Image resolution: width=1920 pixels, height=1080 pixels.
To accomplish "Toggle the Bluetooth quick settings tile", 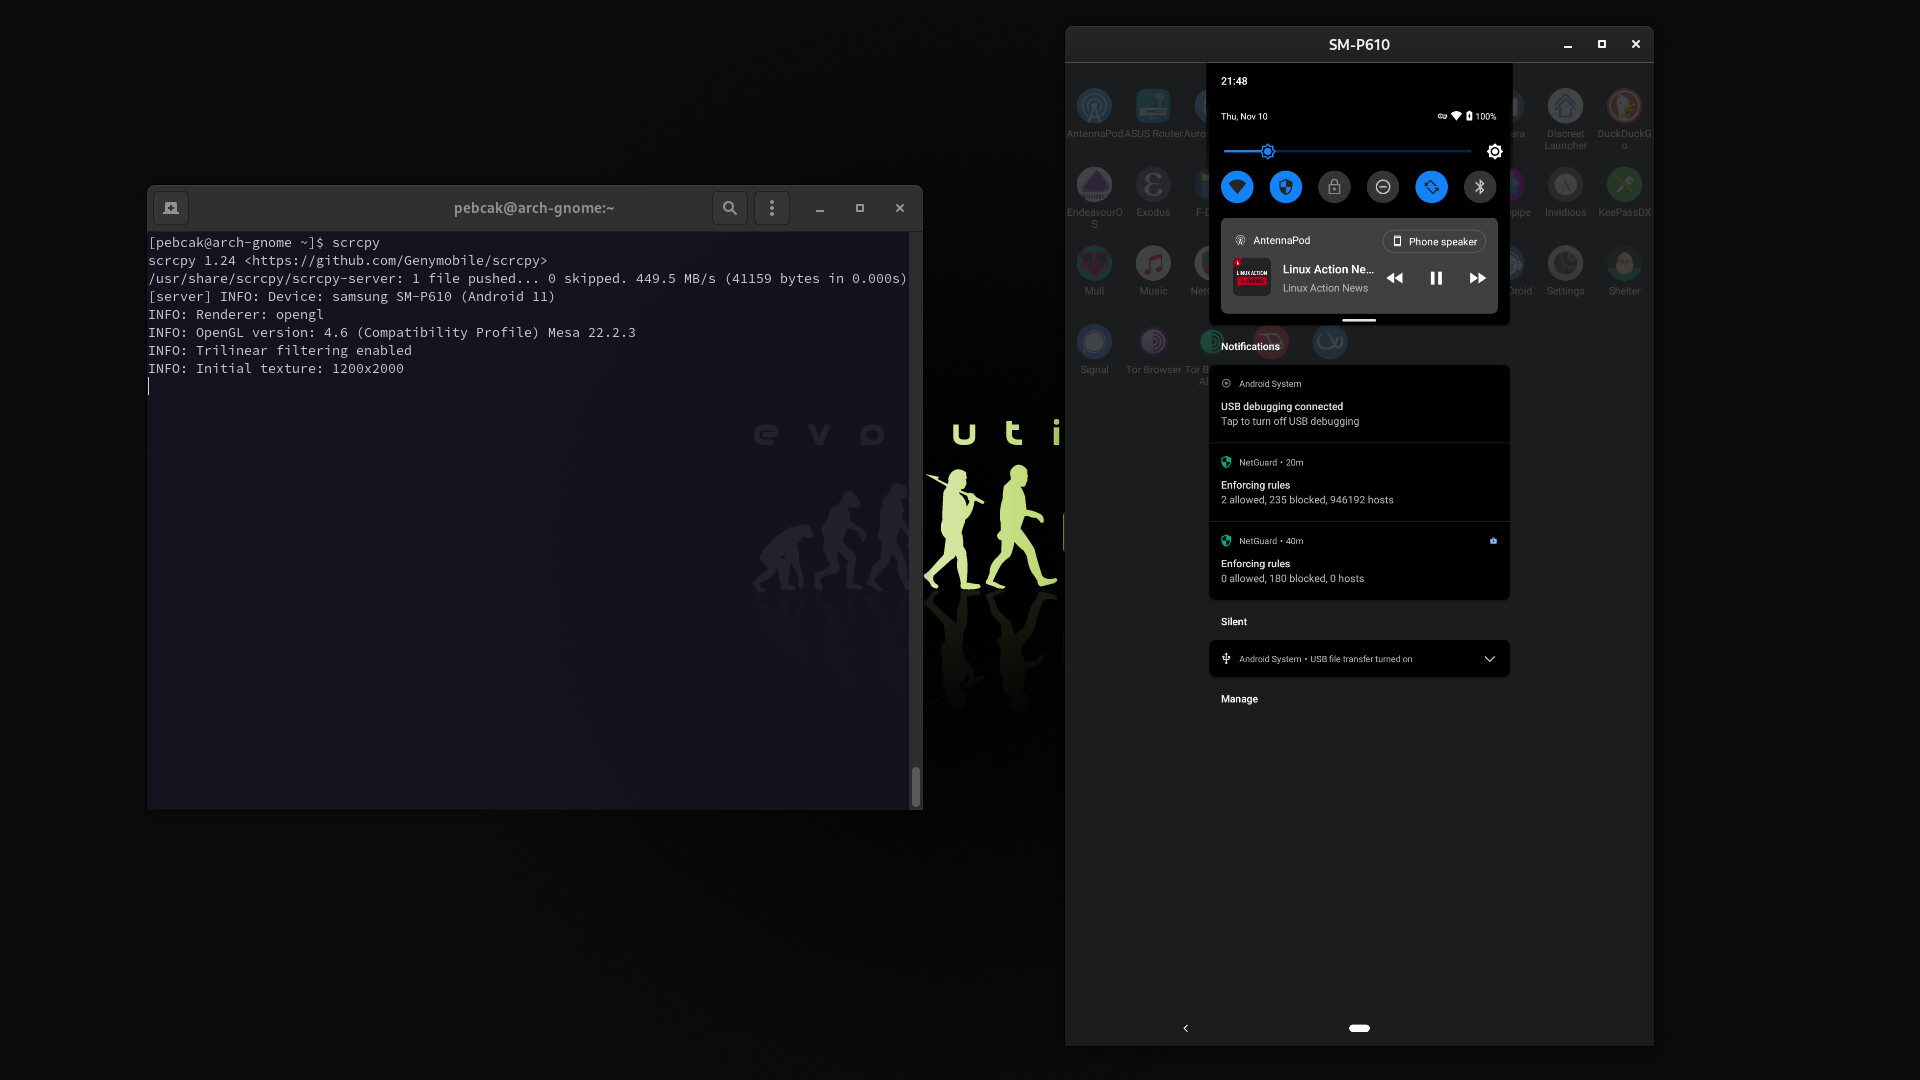I will 1480,187.
